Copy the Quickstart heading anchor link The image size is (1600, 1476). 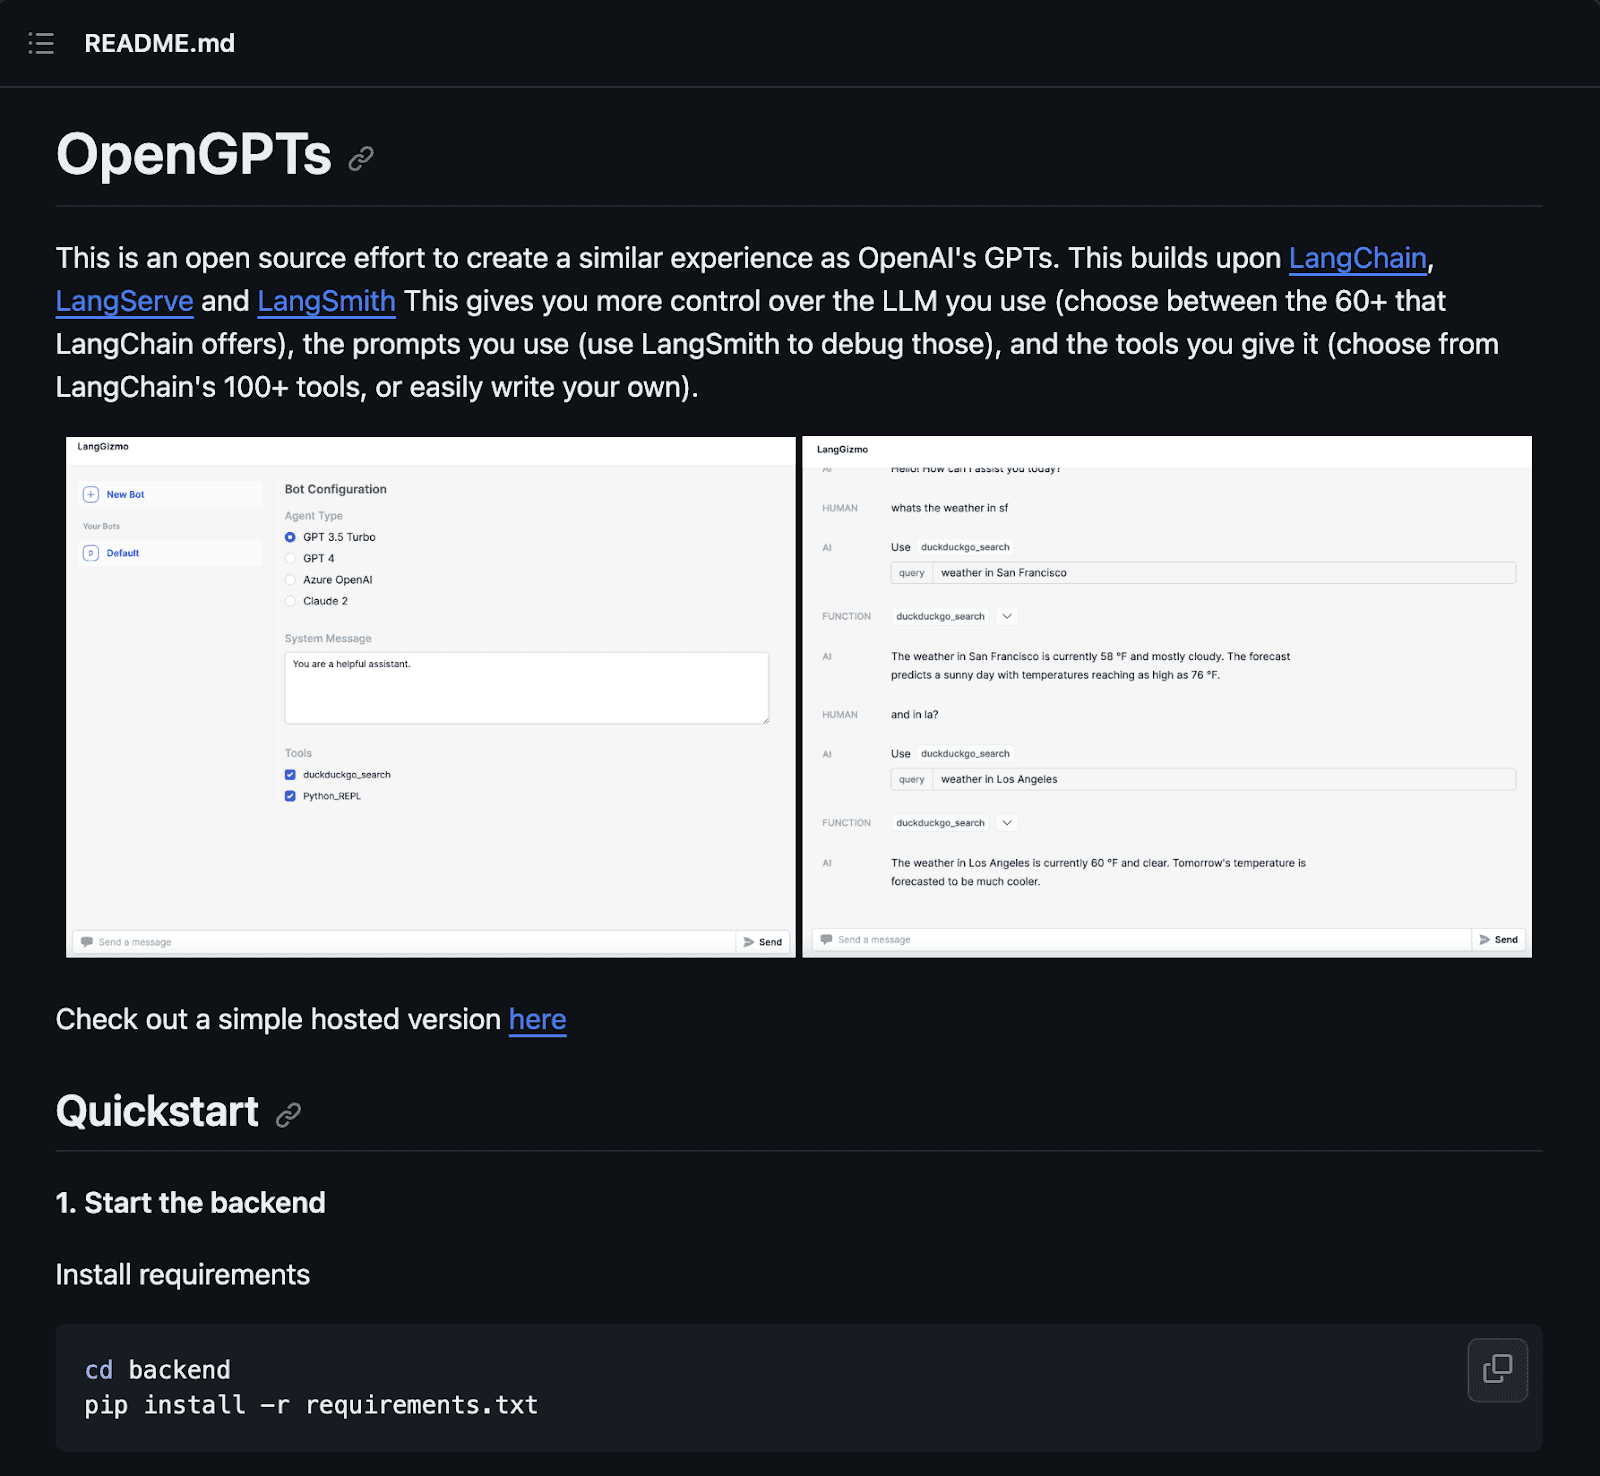[288, 1114]
